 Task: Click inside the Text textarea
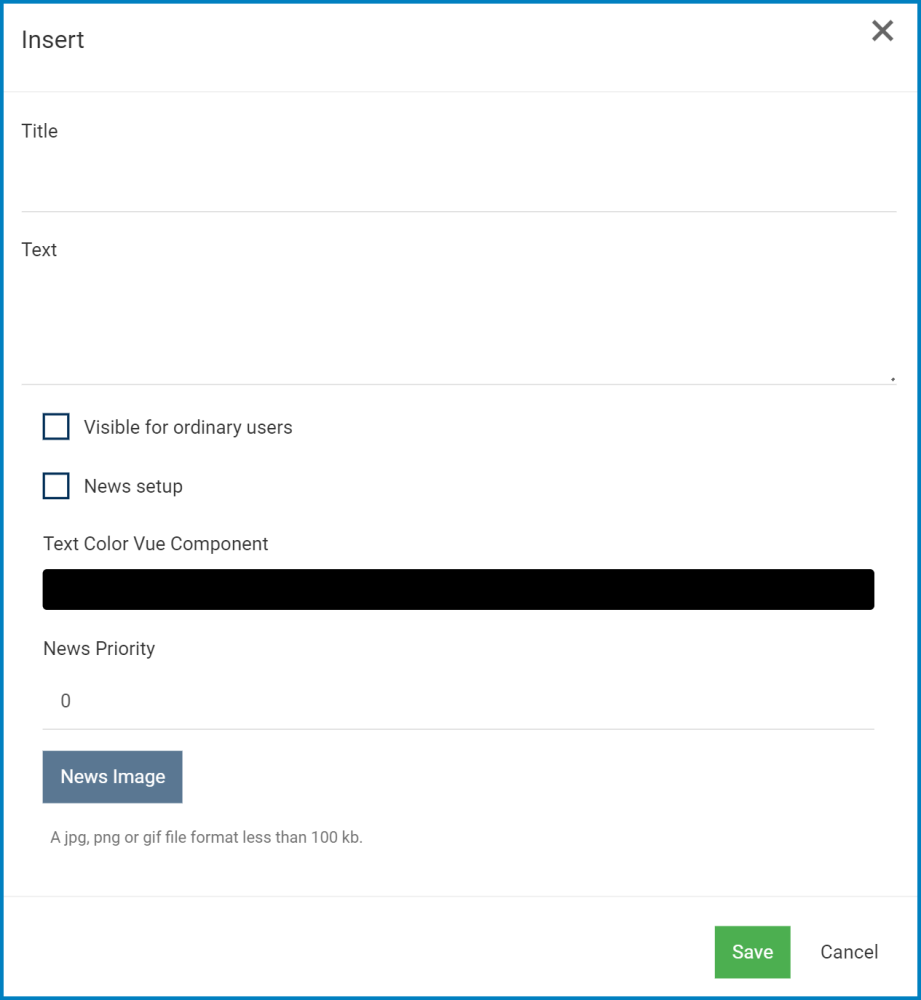click(x=458, y=320)
